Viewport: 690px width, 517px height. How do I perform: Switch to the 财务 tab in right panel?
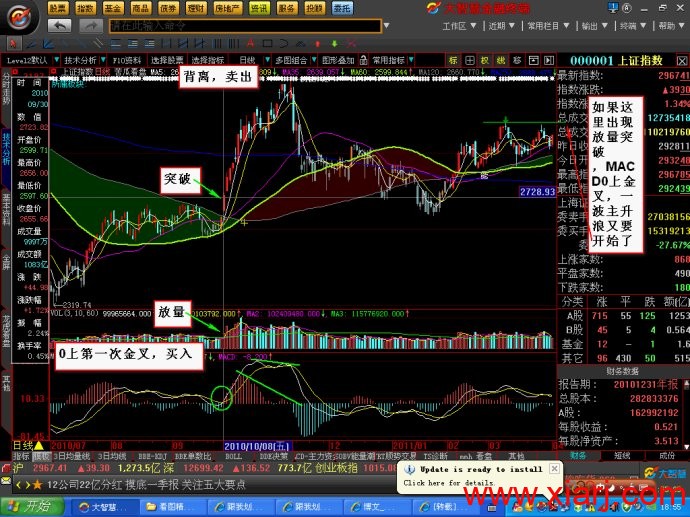578,455
